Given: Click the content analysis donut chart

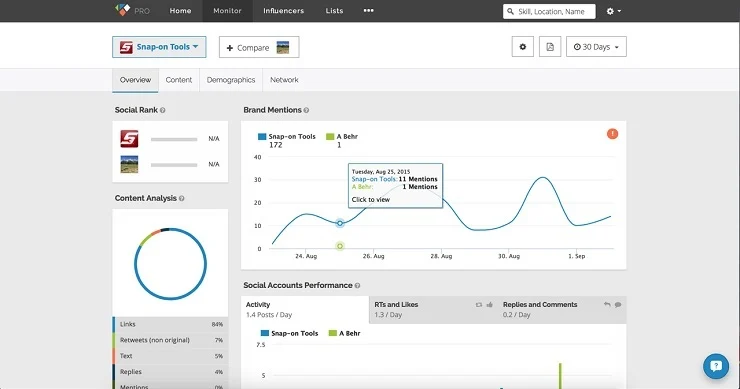Looking at the screenshot, I should coord(170,264).
